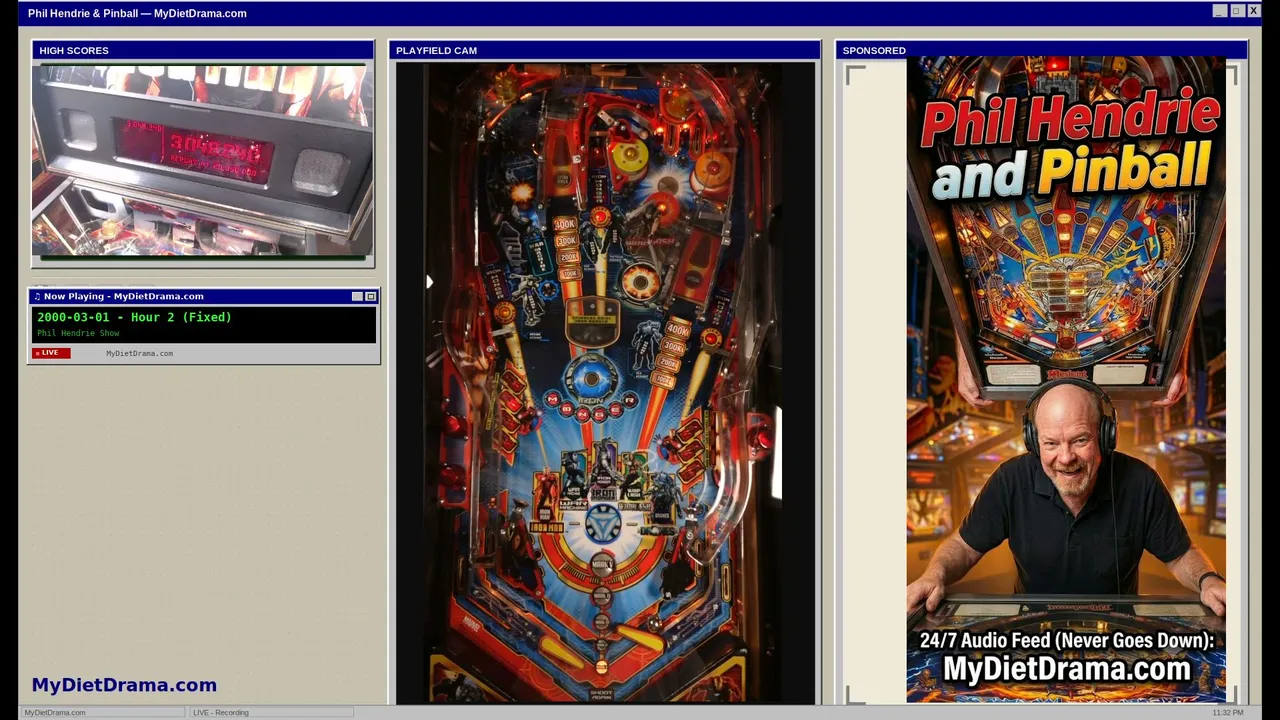Screen dimensions: 1280x720
Task: Click the HIGH SCORES panel header
Action: click(203, 50)
